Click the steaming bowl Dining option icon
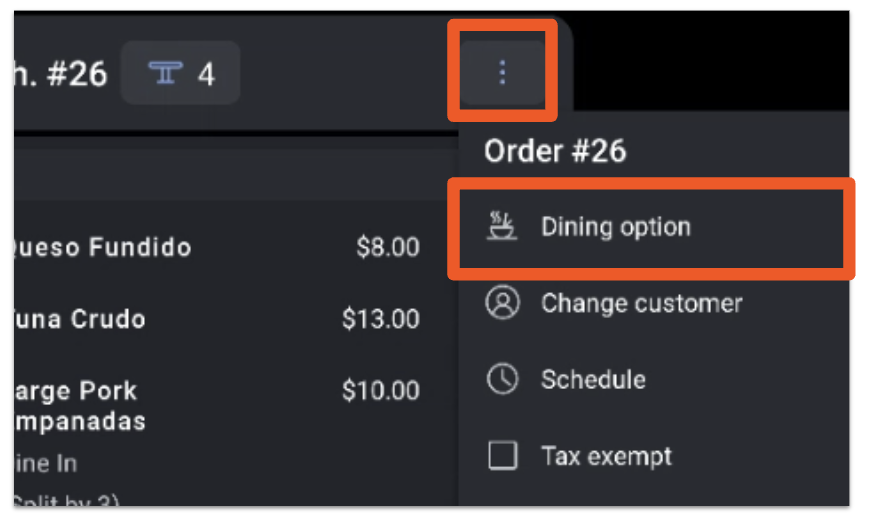872x522 pixels. pos(501,226)
